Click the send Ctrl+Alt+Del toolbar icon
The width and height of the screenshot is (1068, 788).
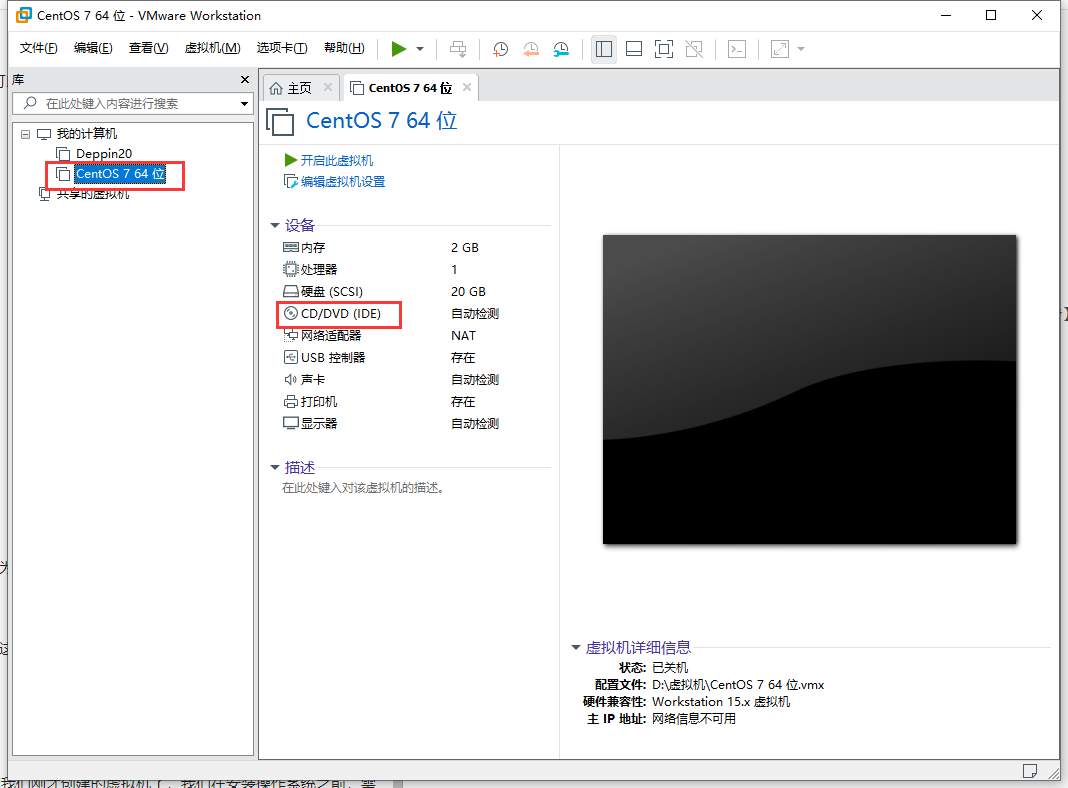coord(458,49)
